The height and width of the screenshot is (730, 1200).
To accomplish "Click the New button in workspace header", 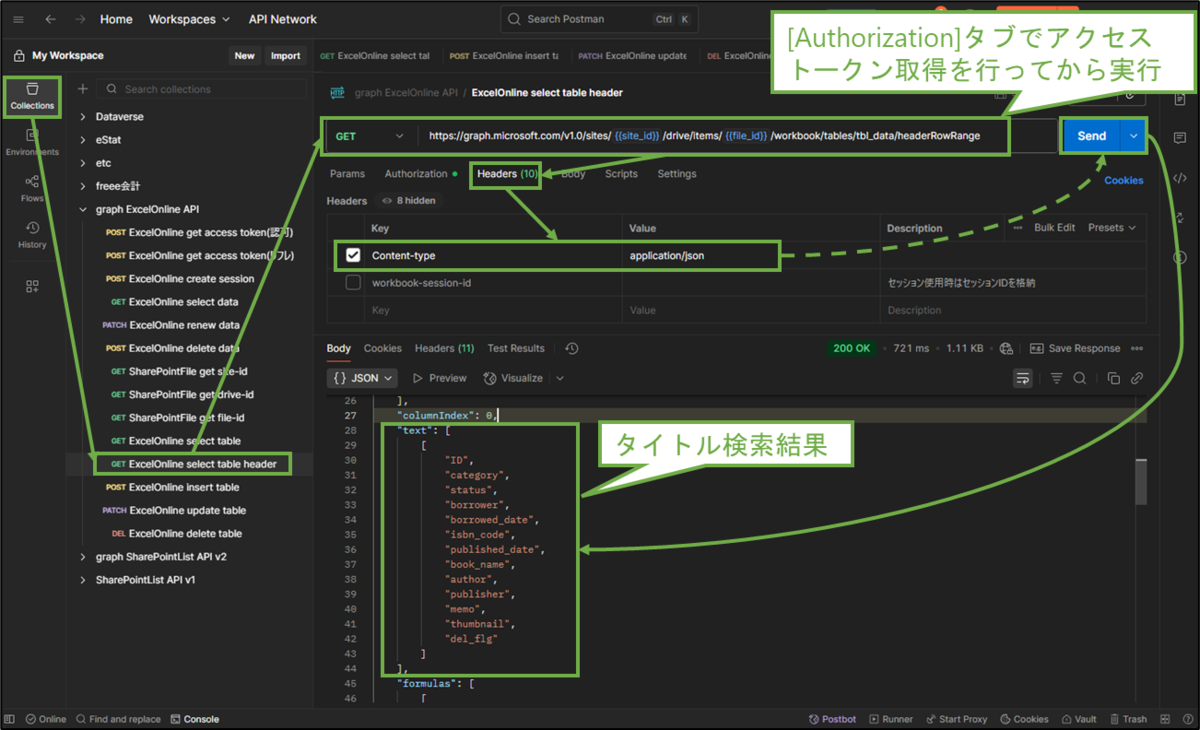I will (x=244, y=56).
